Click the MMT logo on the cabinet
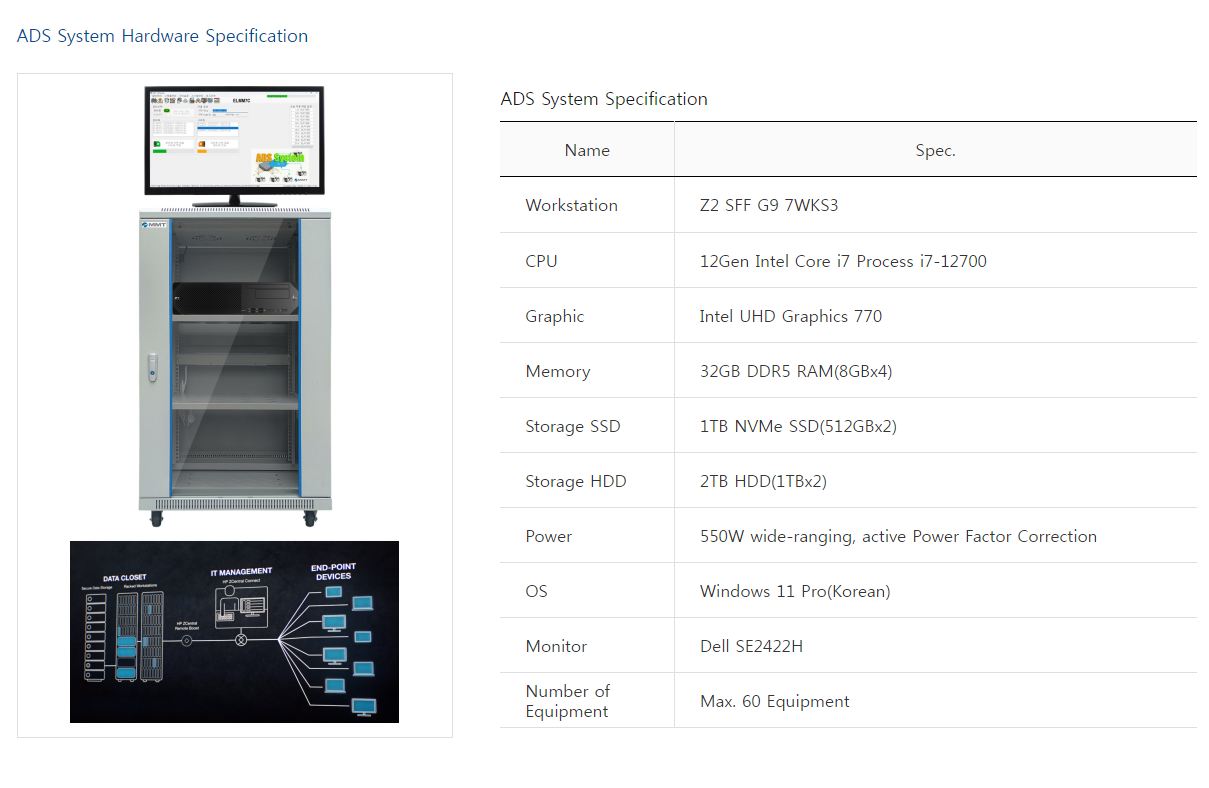The height and width of the screenshot is (788, 1209). click(153, 224)
